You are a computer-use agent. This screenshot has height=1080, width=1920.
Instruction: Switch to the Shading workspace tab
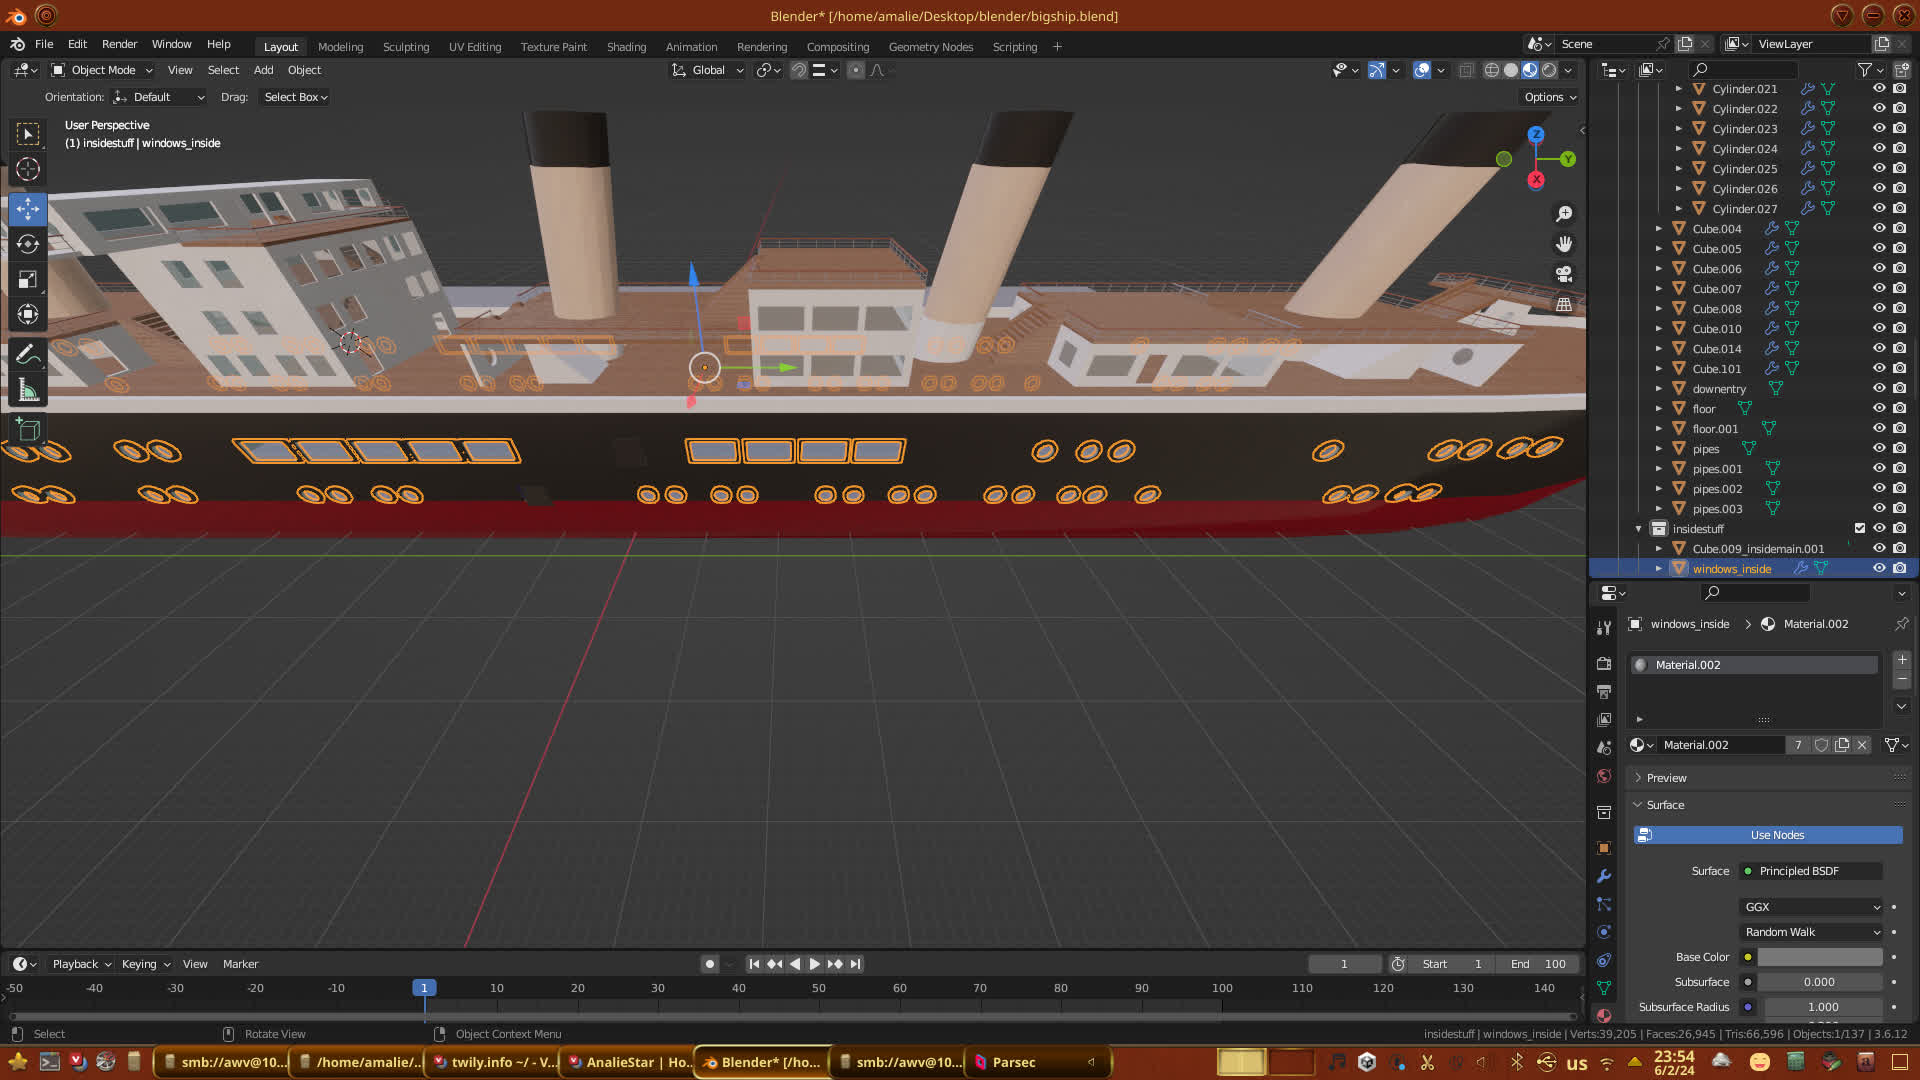pyautogui.click(x=626, y=47)
